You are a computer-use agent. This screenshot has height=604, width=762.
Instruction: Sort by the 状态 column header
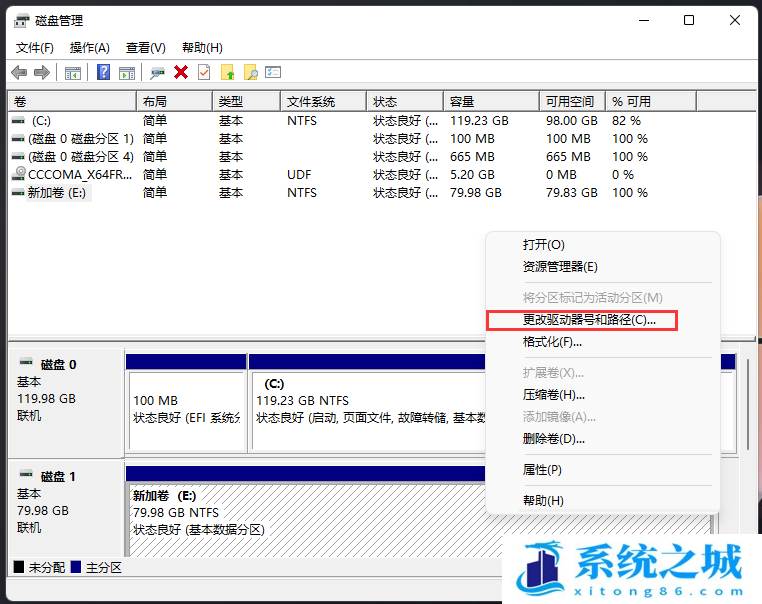point(405,102)
